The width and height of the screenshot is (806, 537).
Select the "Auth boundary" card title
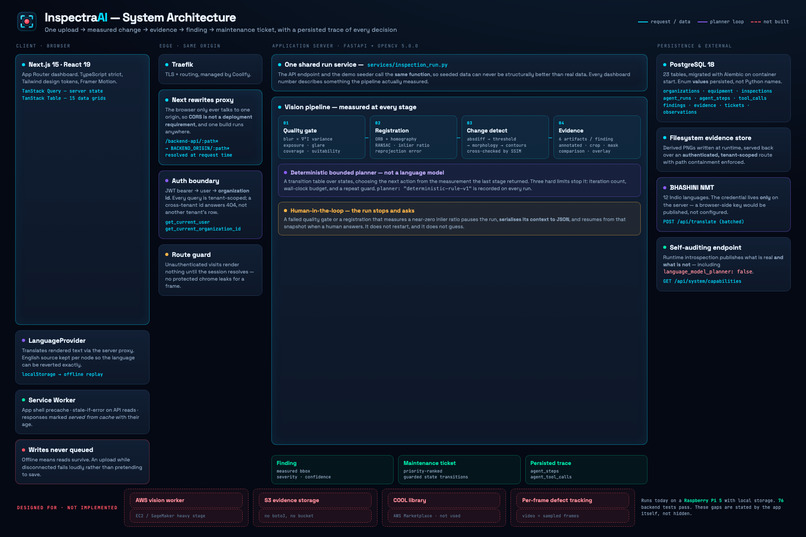pyautogui.click(x=195, y=181)
